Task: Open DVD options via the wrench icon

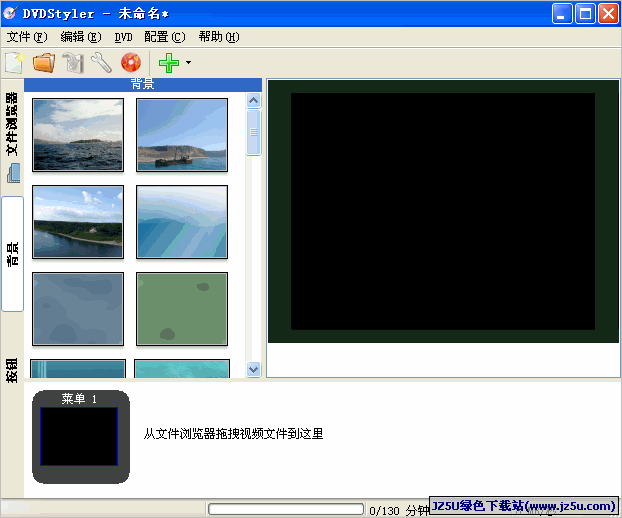Action: (x=102, y=63)
